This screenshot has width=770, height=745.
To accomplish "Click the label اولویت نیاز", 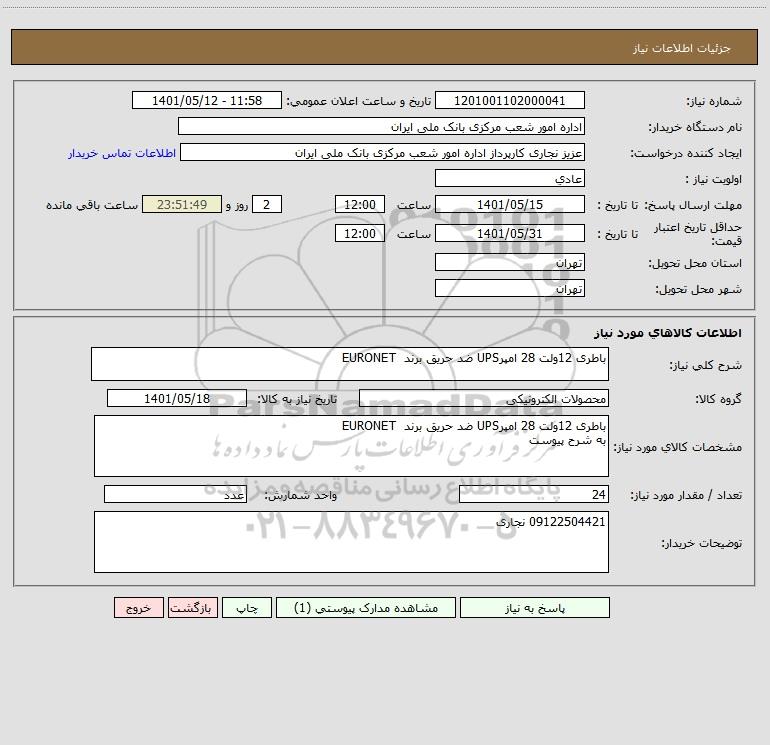I will (x=714, y=180).
